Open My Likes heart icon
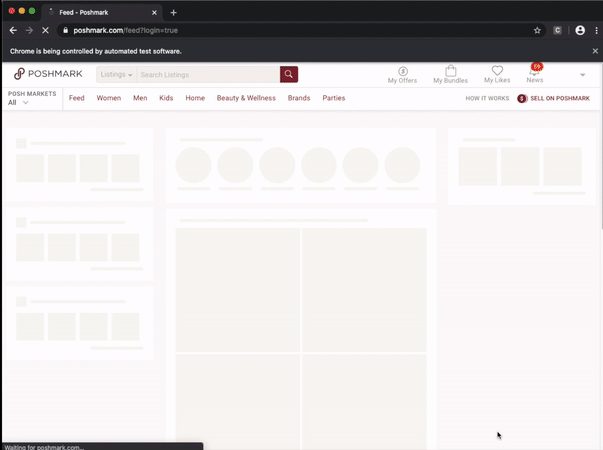Screen dimensions: 603x450 pos(497,72)
